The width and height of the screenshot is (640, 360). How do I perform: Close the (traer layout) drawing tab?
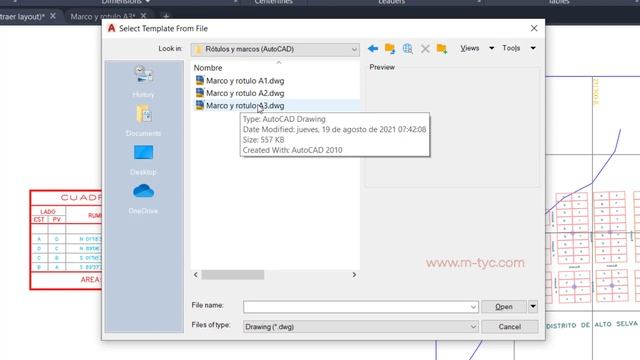point(53,16)
